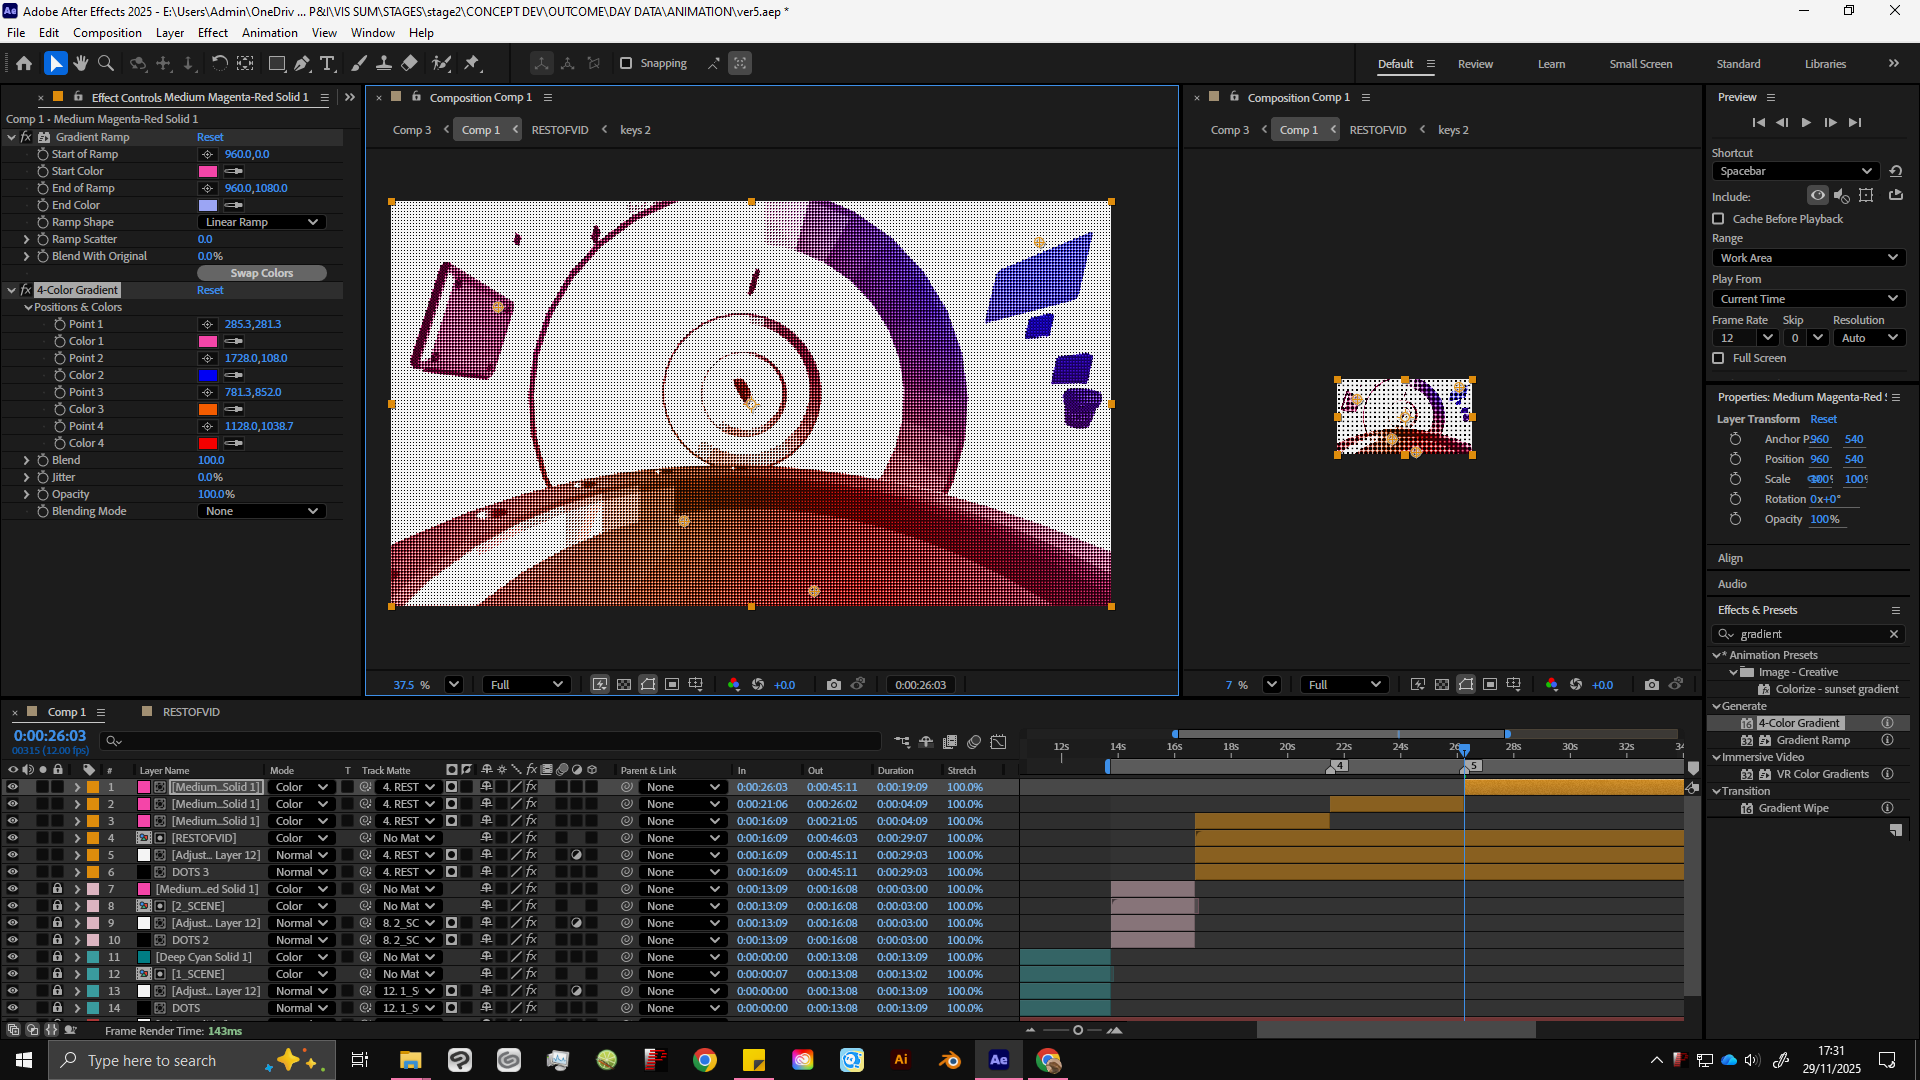Hide the DOTS 3 layer
The width and height of the screenshot is (1920, 1080).
click(12, 872)
